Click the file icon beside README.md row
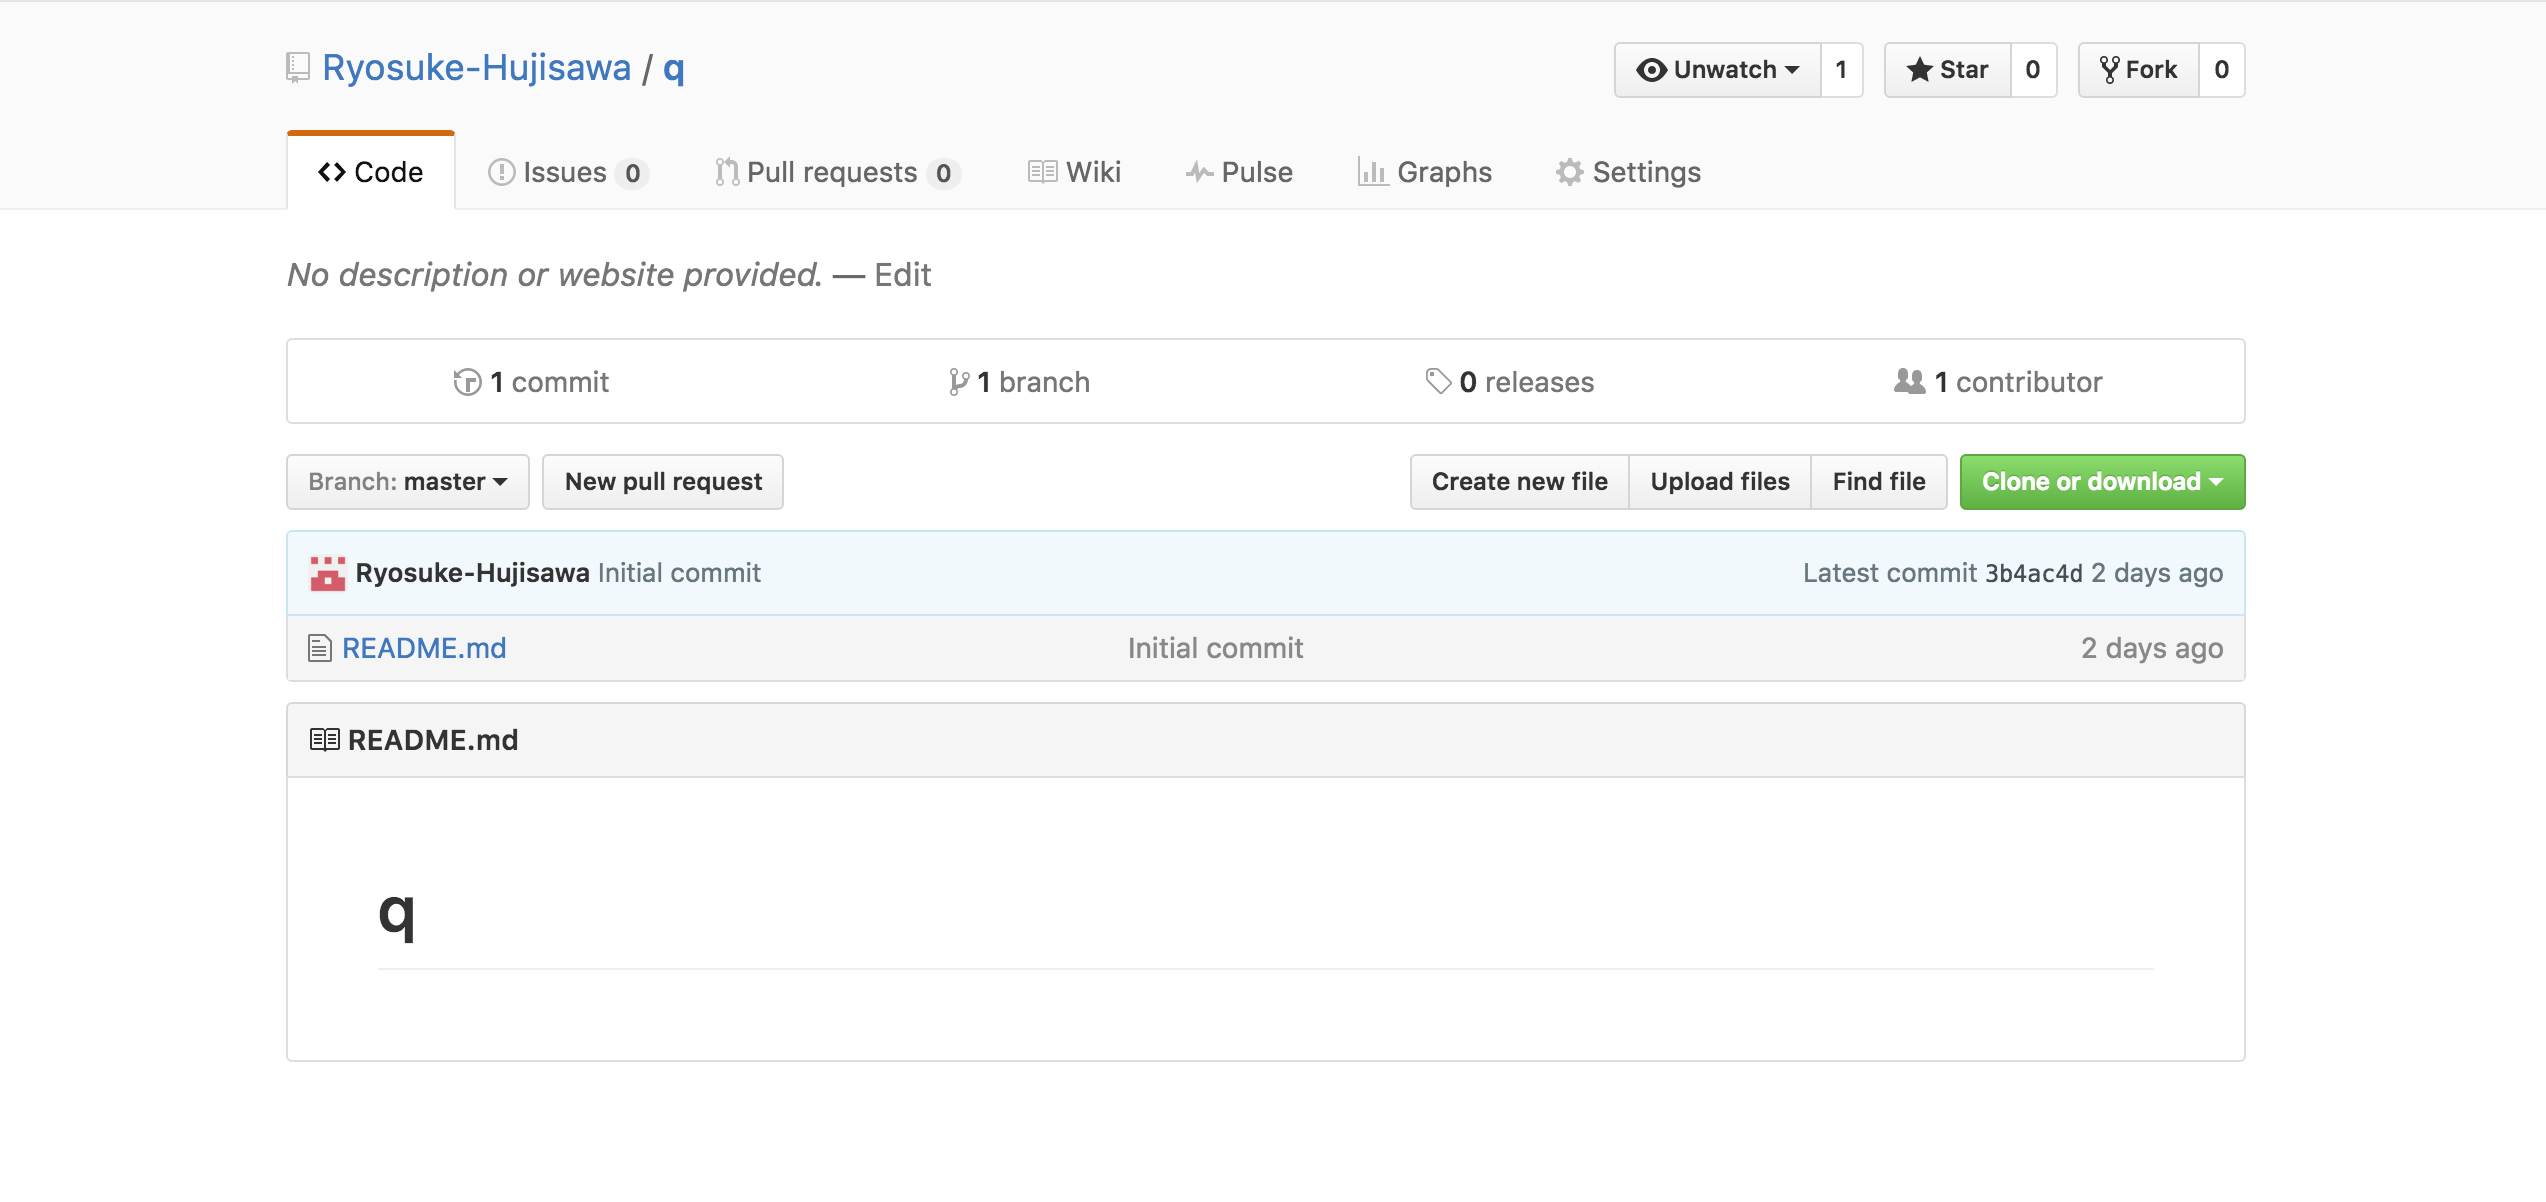The image size is (2546, 1202). [320, 648]
